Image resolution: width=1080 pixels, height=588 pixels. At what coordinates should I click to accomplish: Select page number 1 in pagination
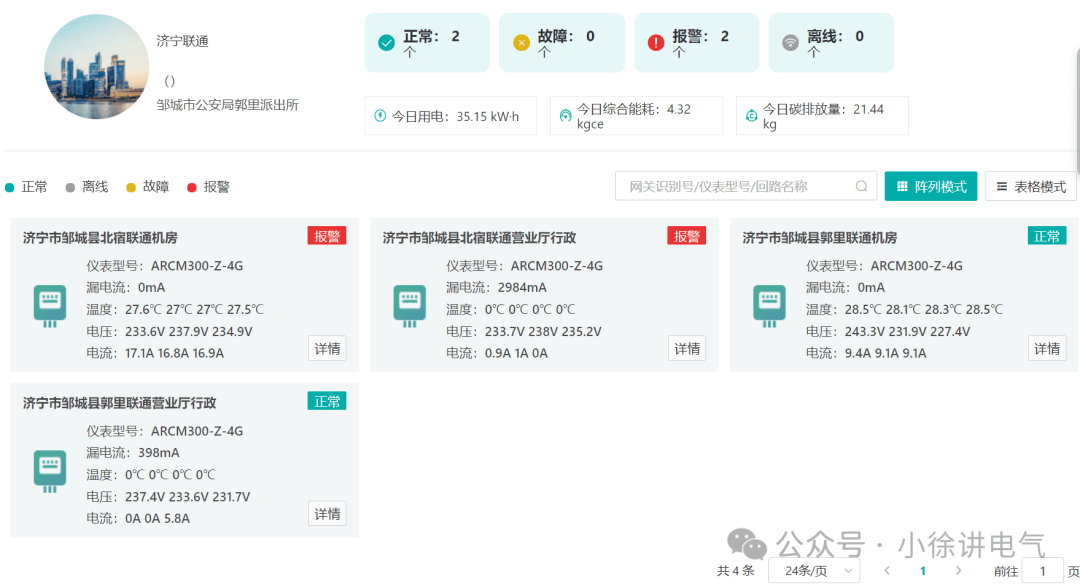click(923, 571)
